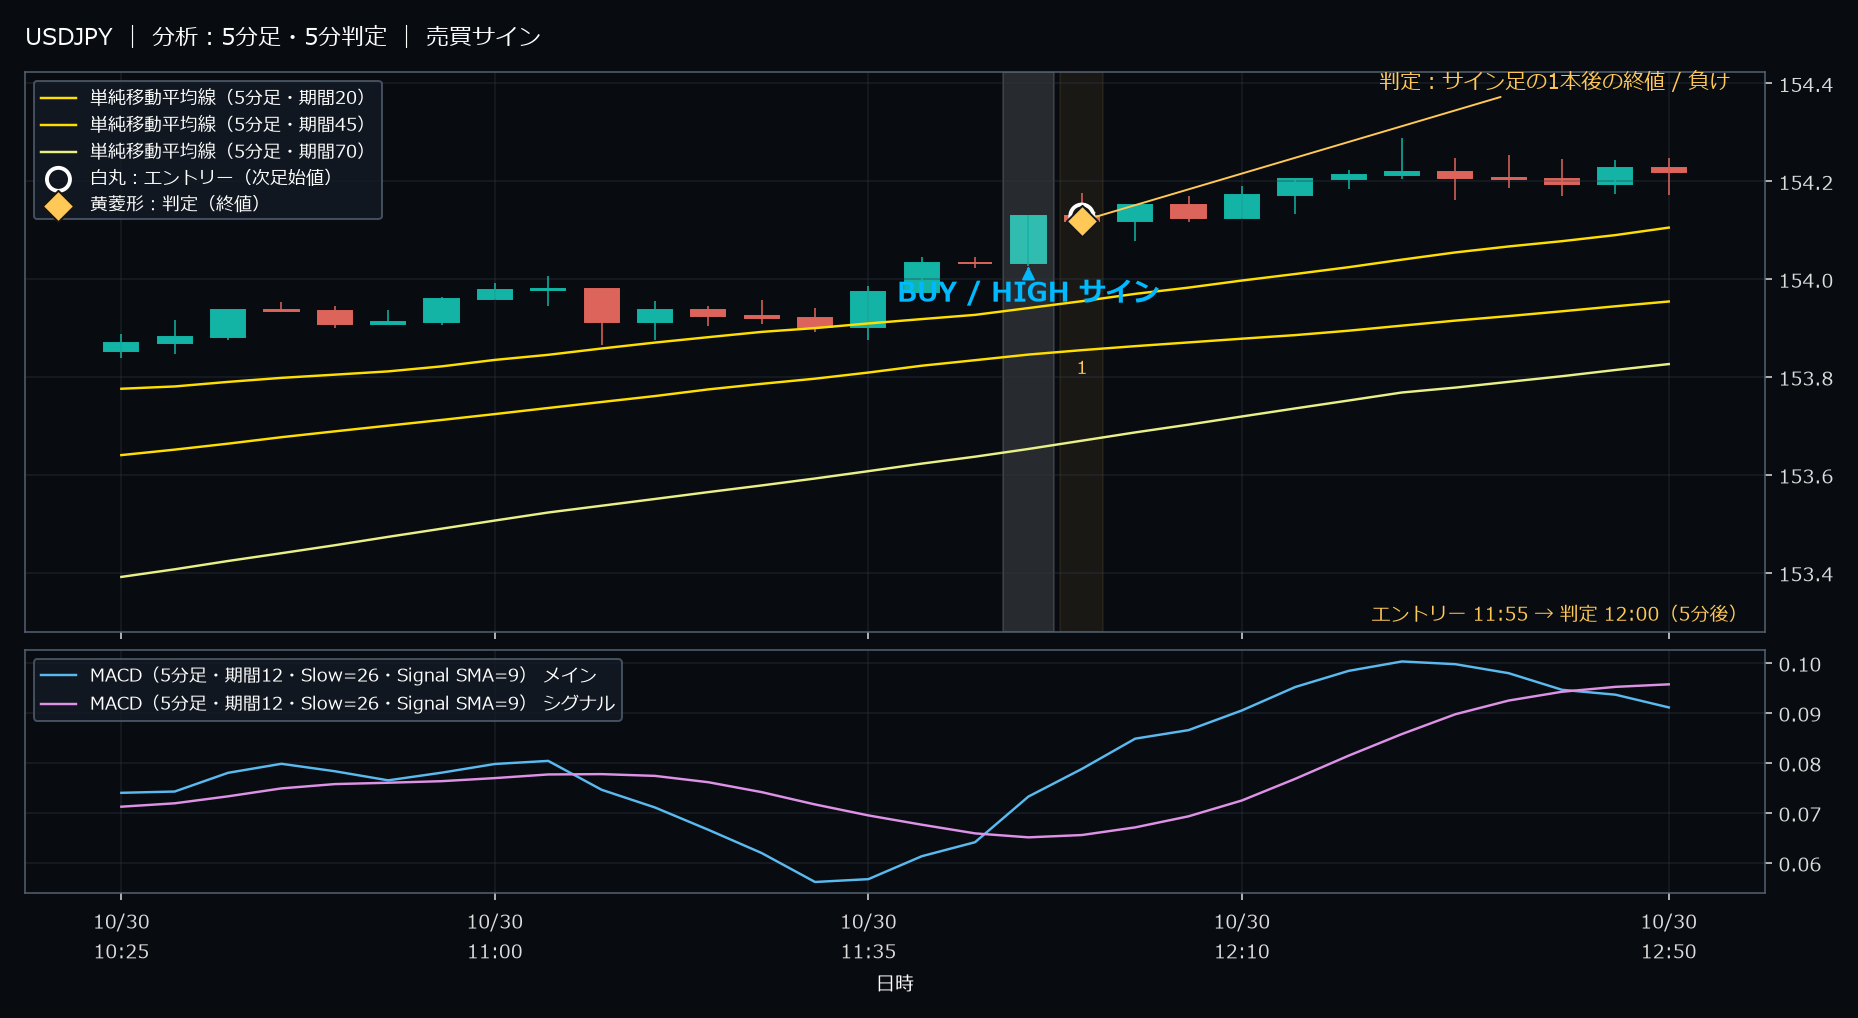Click the MACD シグナル legend entry
Image resolution: width=1858 pixels, height=1018 pixels.
click(x=327, y=704)
